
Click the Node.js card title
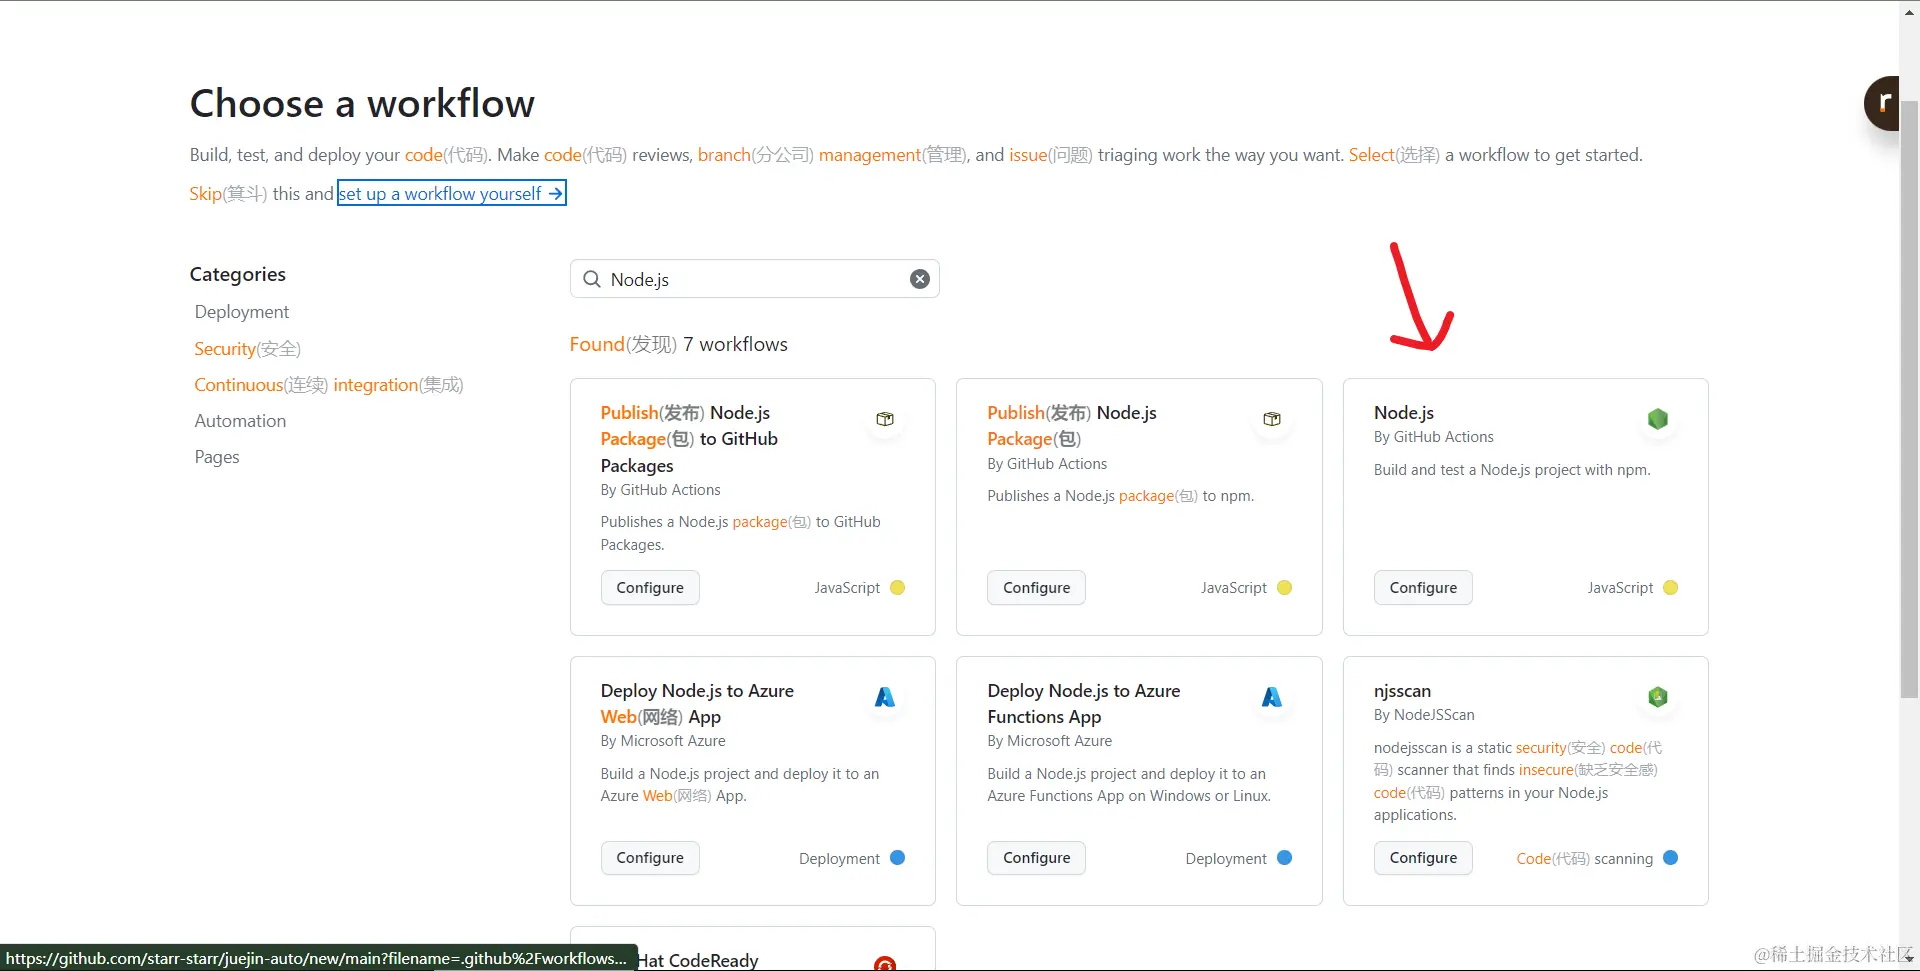[1404, 413]
